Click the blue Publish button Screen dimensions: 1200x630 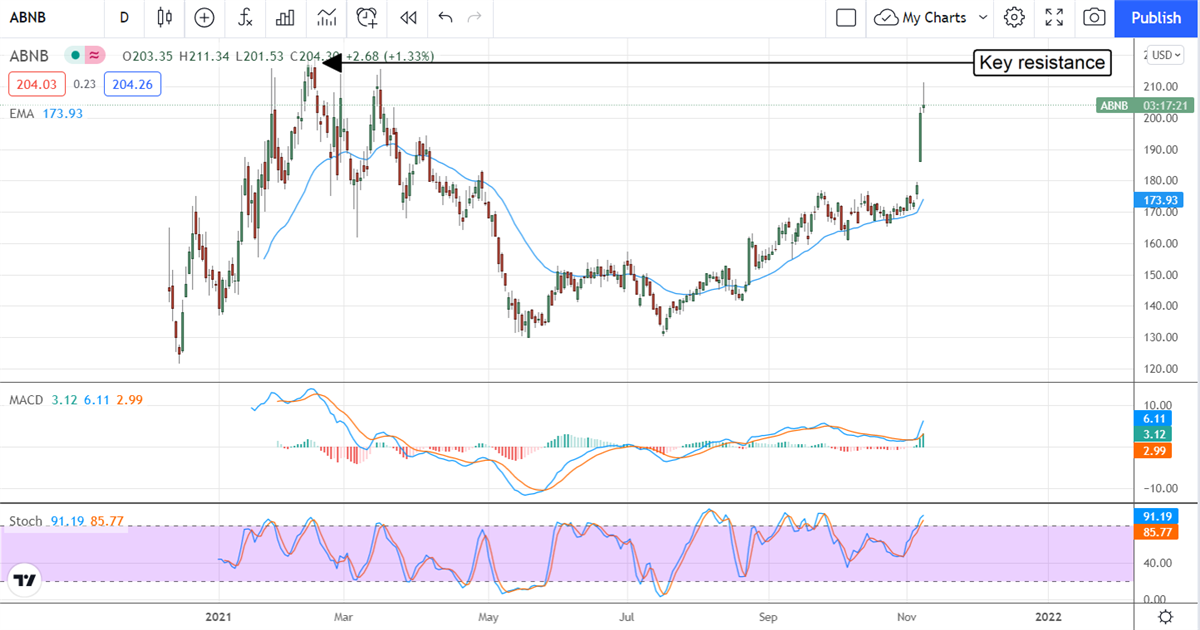[1155, 17]
